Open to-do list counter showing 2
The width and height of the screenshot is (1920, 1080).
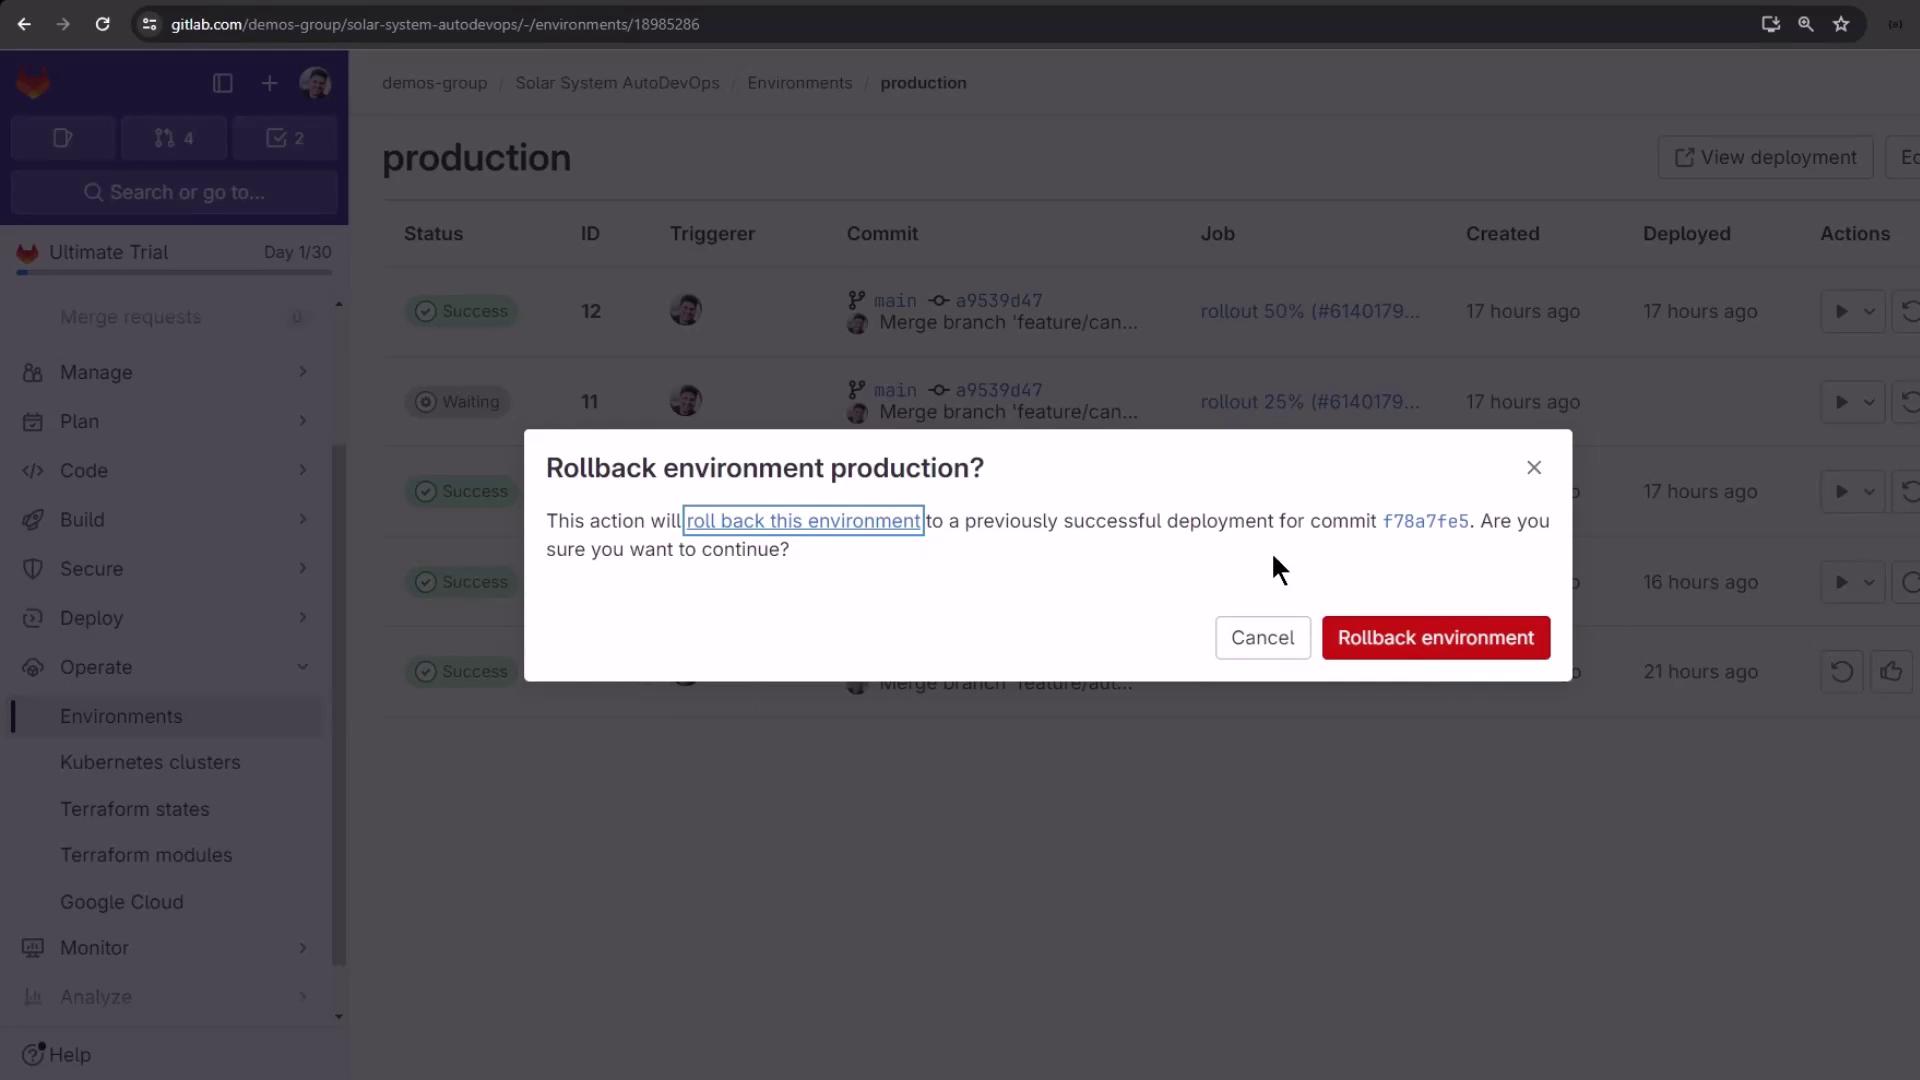285,138
